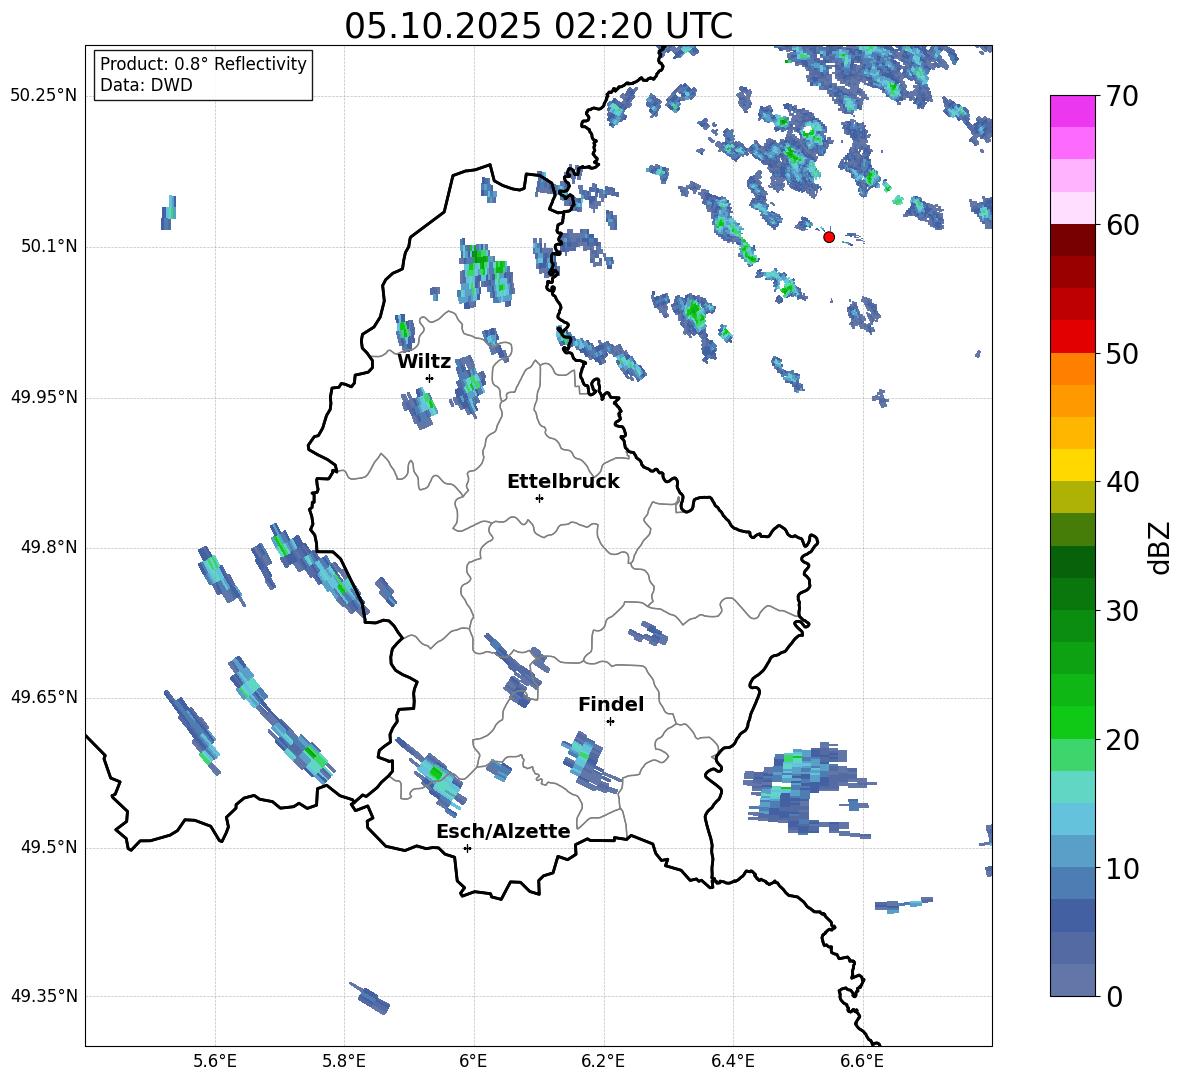1184x1081 pixels.
Task: Click the Esch/Alzette city label
Action: point(504,832)
